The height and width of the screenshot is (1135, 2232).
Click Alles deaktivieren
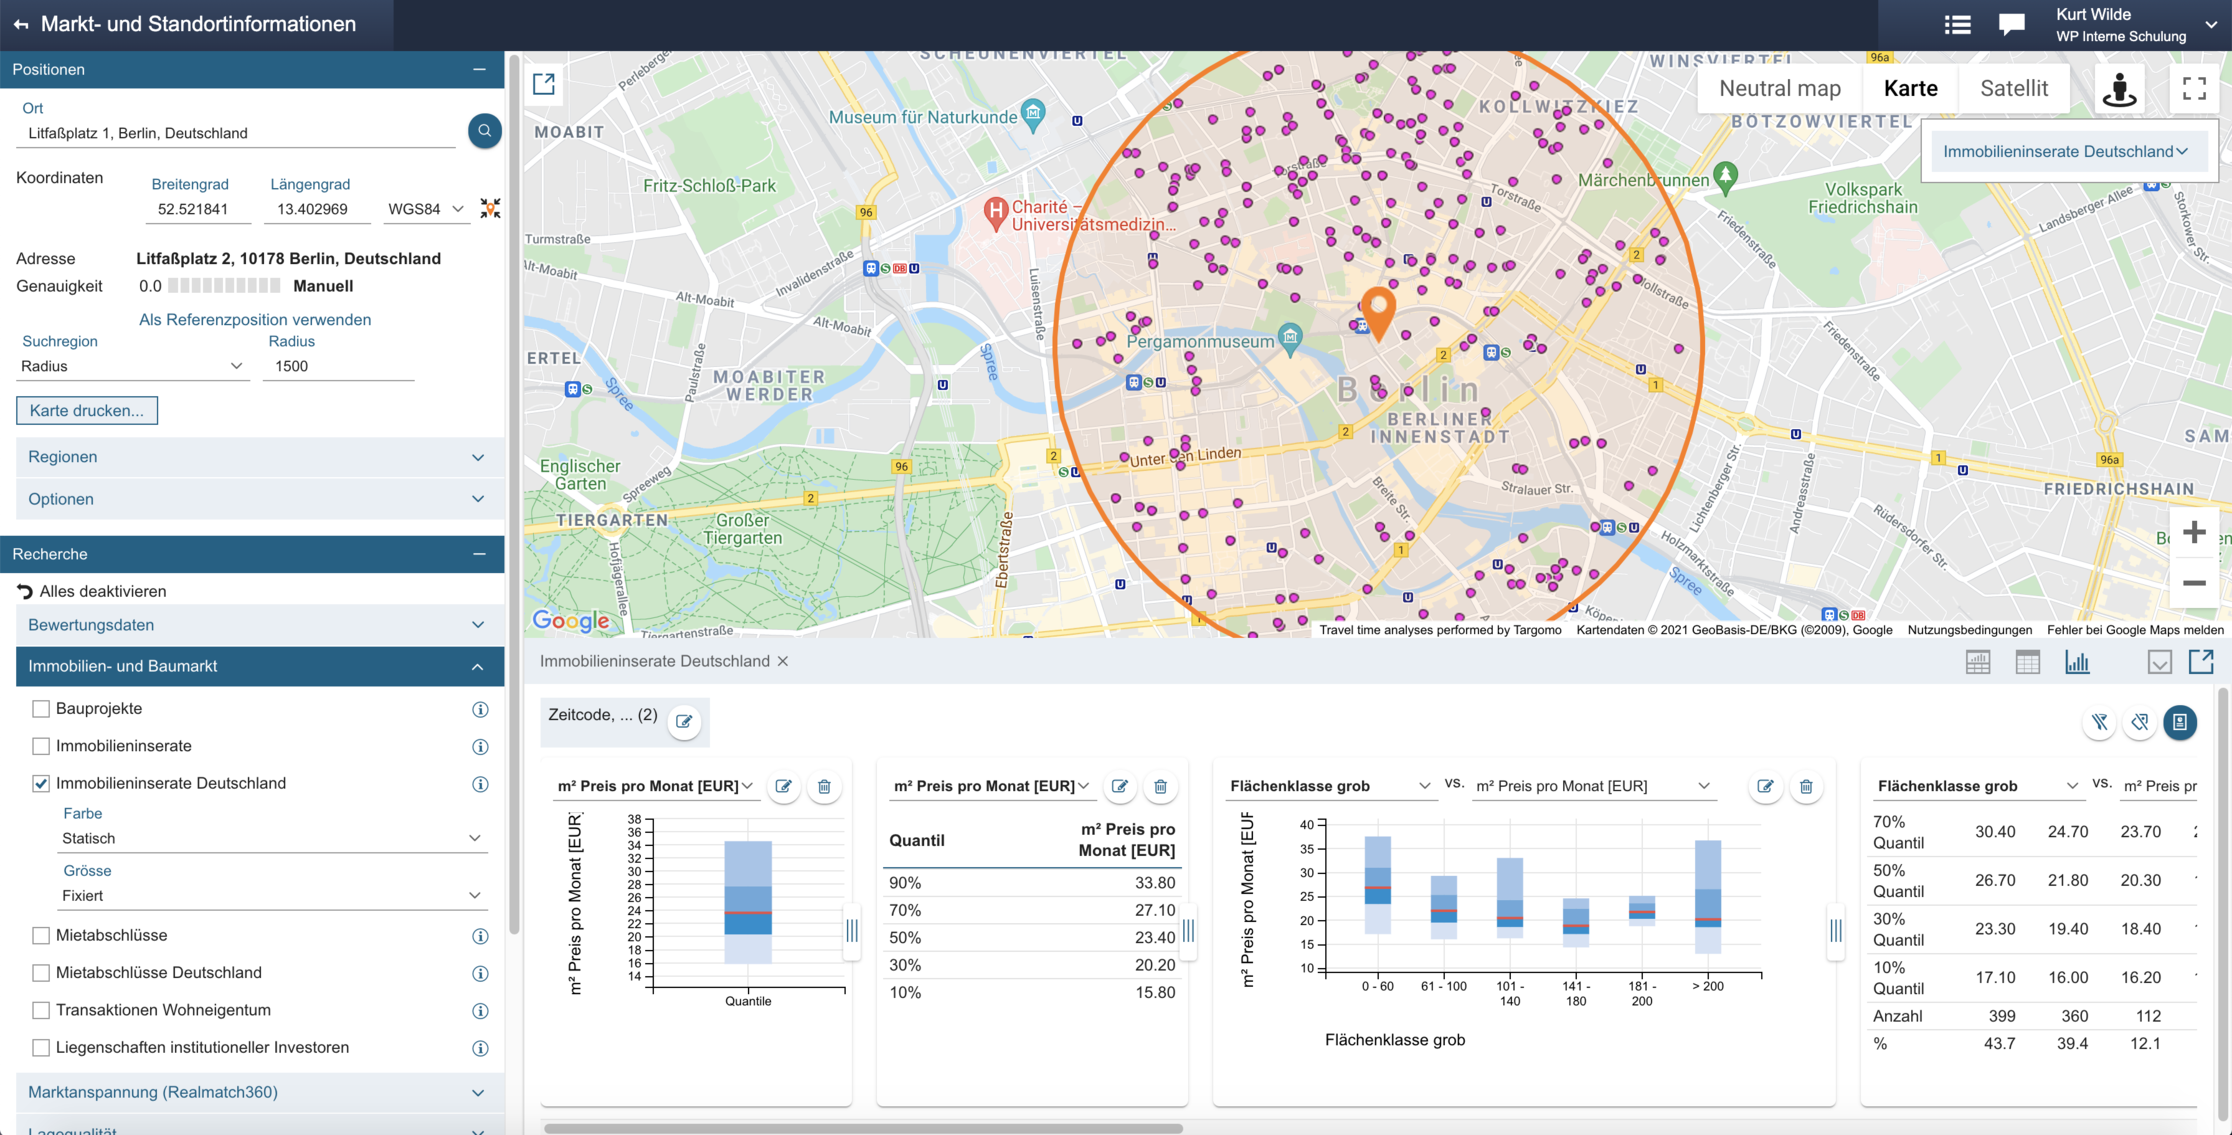[x=92, y=591]
